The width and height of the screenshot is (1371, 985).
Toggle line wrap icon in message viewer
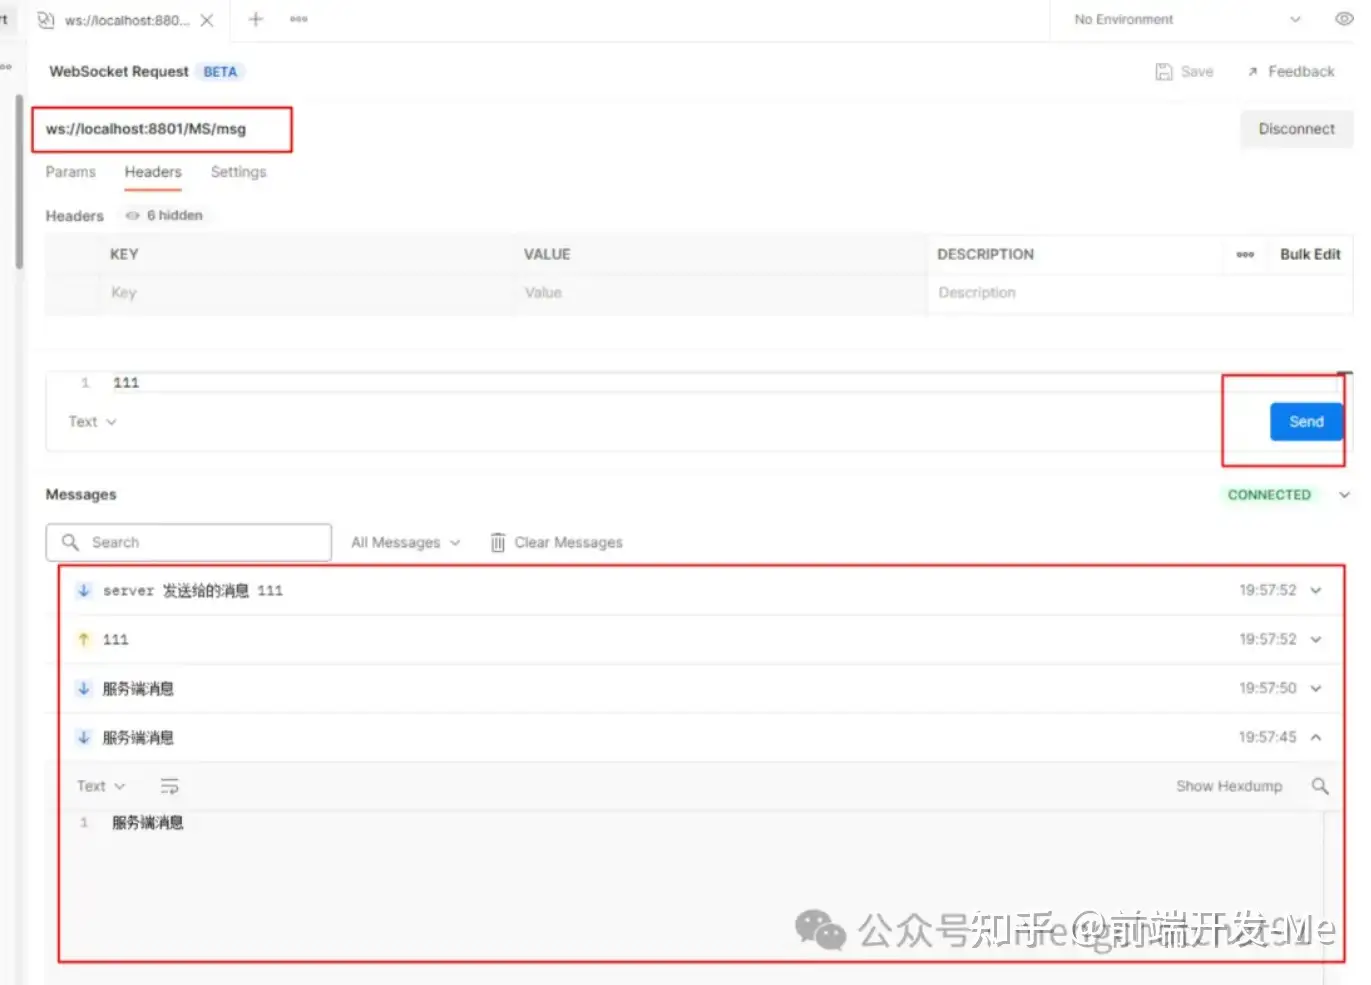coord(170,787)
